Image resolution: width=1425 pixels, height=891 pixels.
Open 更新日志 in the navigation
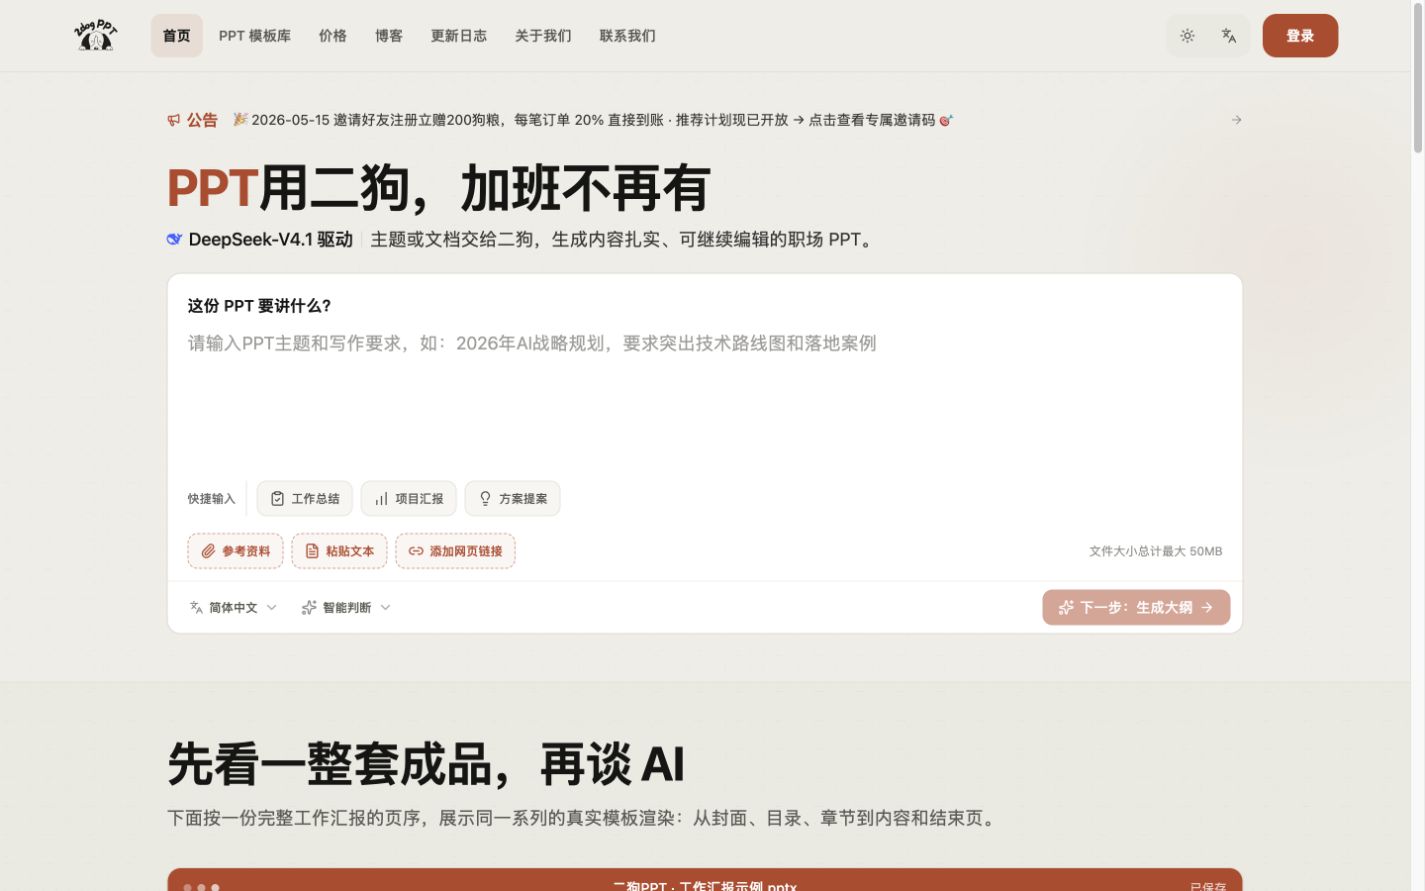pos(459,36)
